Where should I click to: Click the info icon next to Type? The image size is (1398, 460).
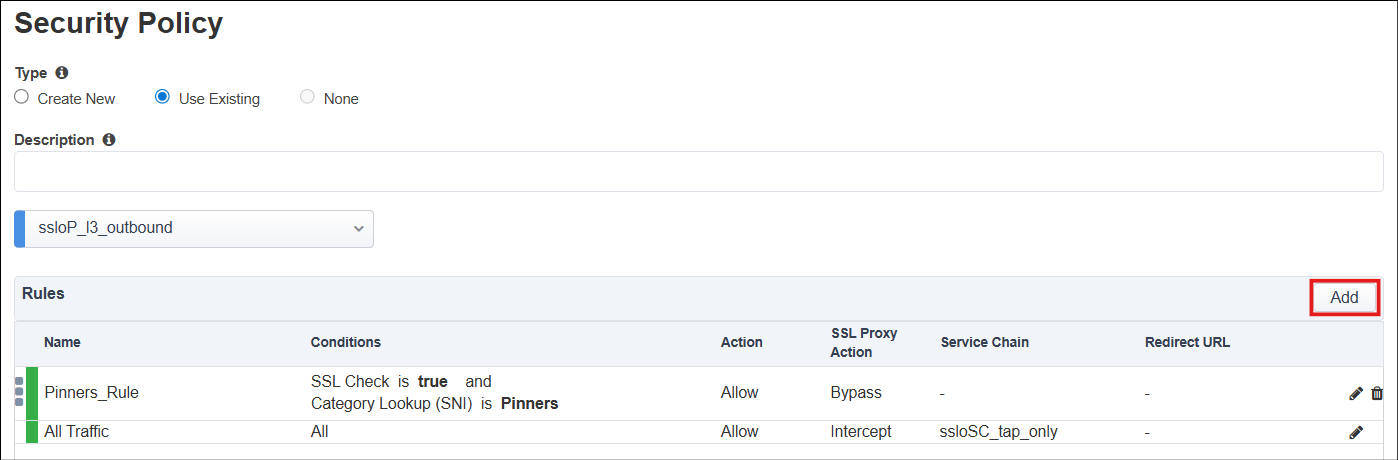(x=62, y=73)
